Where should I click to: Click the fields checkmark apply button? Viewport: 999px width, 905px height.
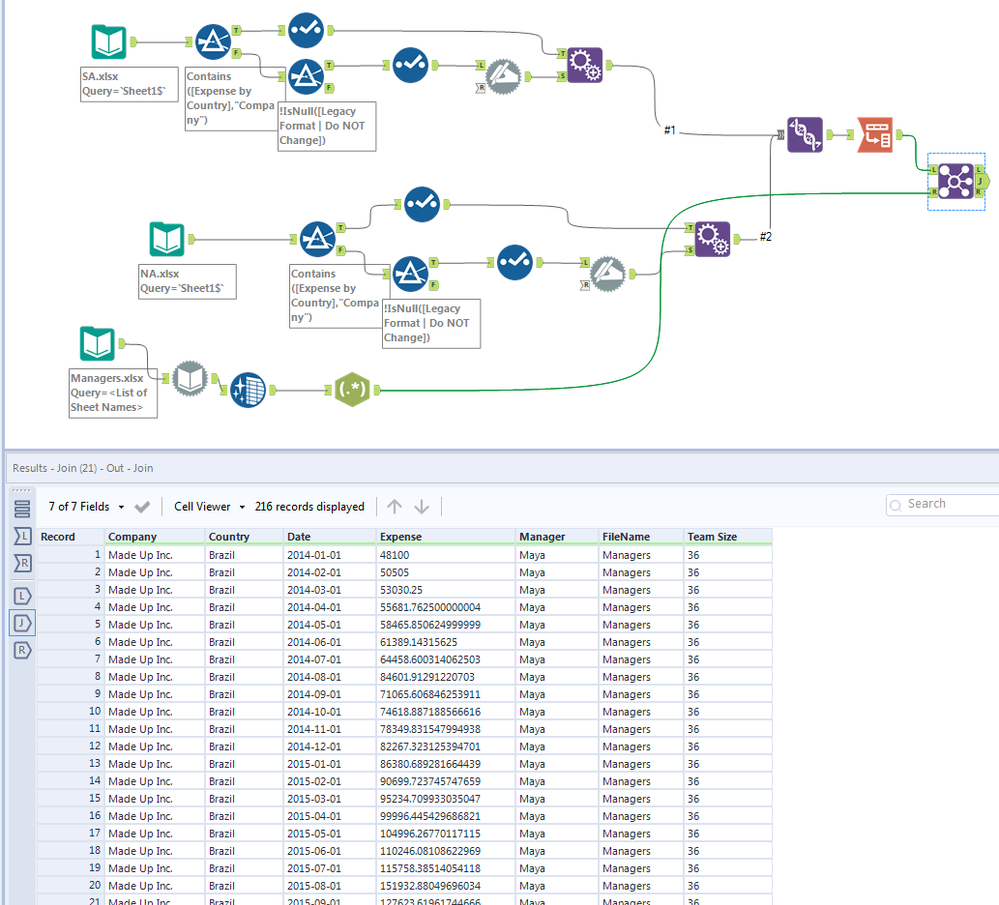pyautogui.click(x=143, y=507)
